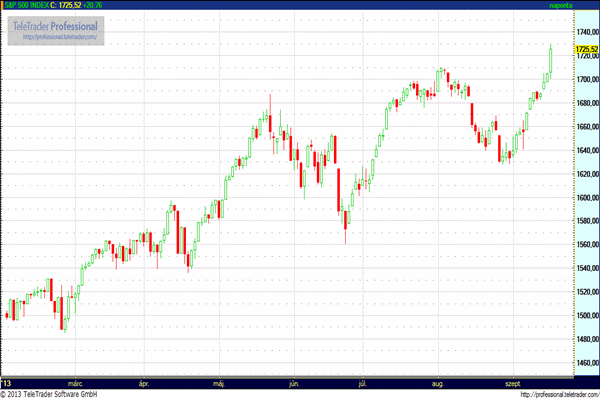
Task: Click the '13 year label on time axis
Action: (x=7, y=383)
